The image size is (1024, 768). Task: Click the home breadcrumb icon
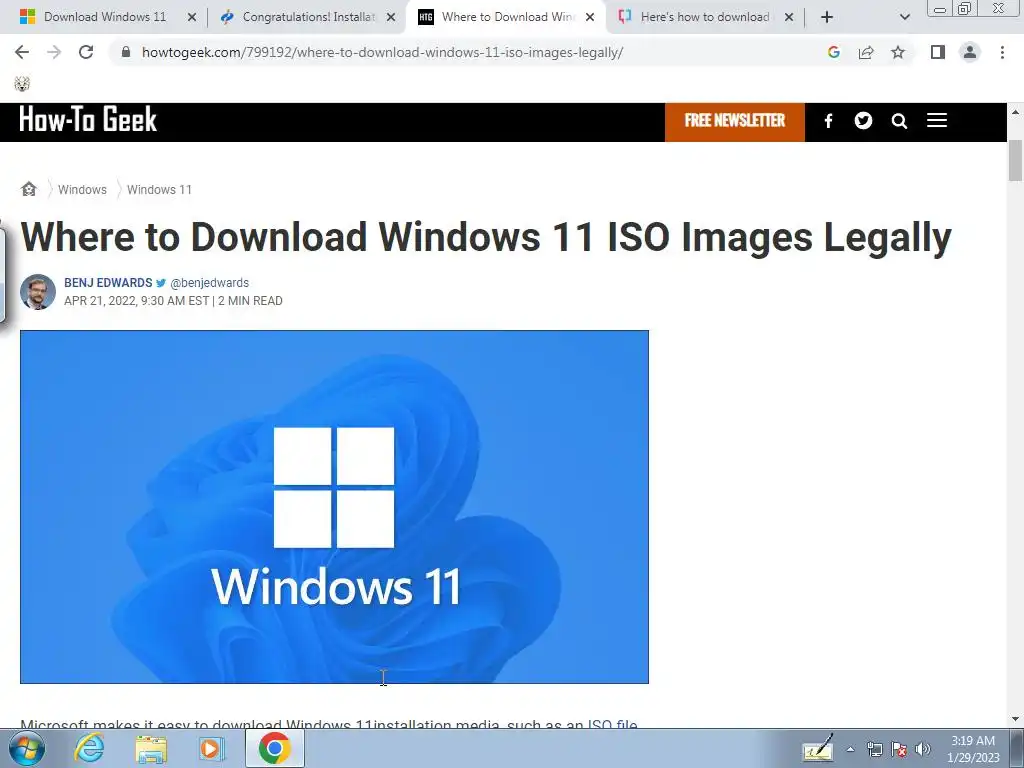pos(29,189)
